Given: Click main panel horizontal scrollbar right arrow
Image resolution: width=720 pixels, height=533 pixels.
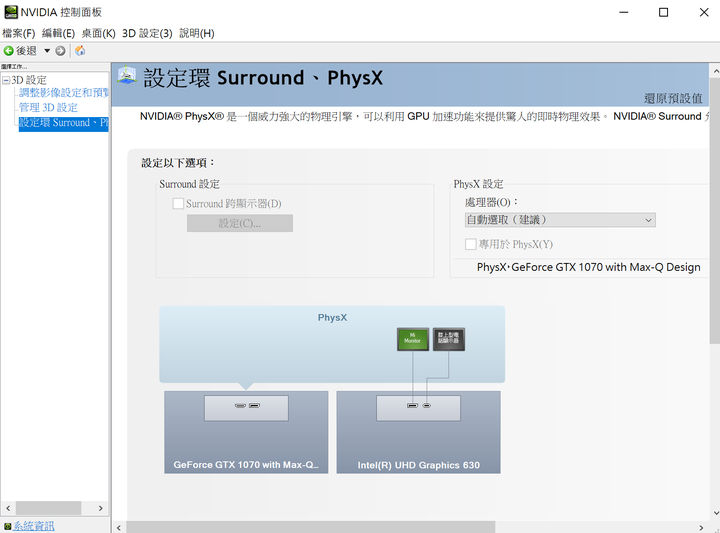Looking at the screenshot, I should 701,527.
